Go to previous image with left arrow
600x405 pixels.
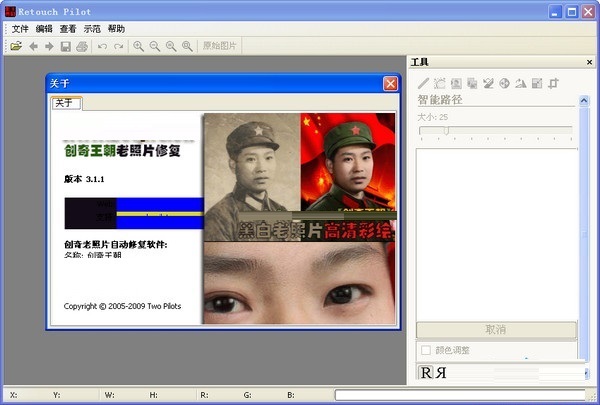(x=34, y=46)
